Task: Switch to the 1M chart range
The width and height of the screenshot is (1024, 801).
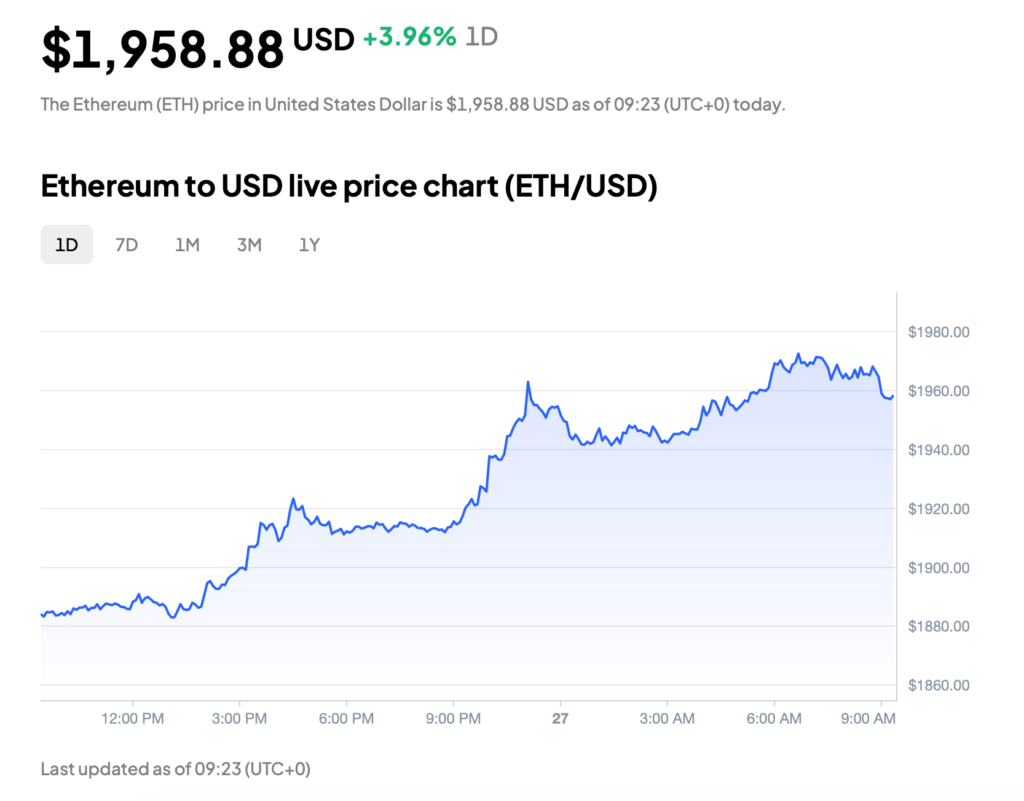Action: tap(187, 245)
